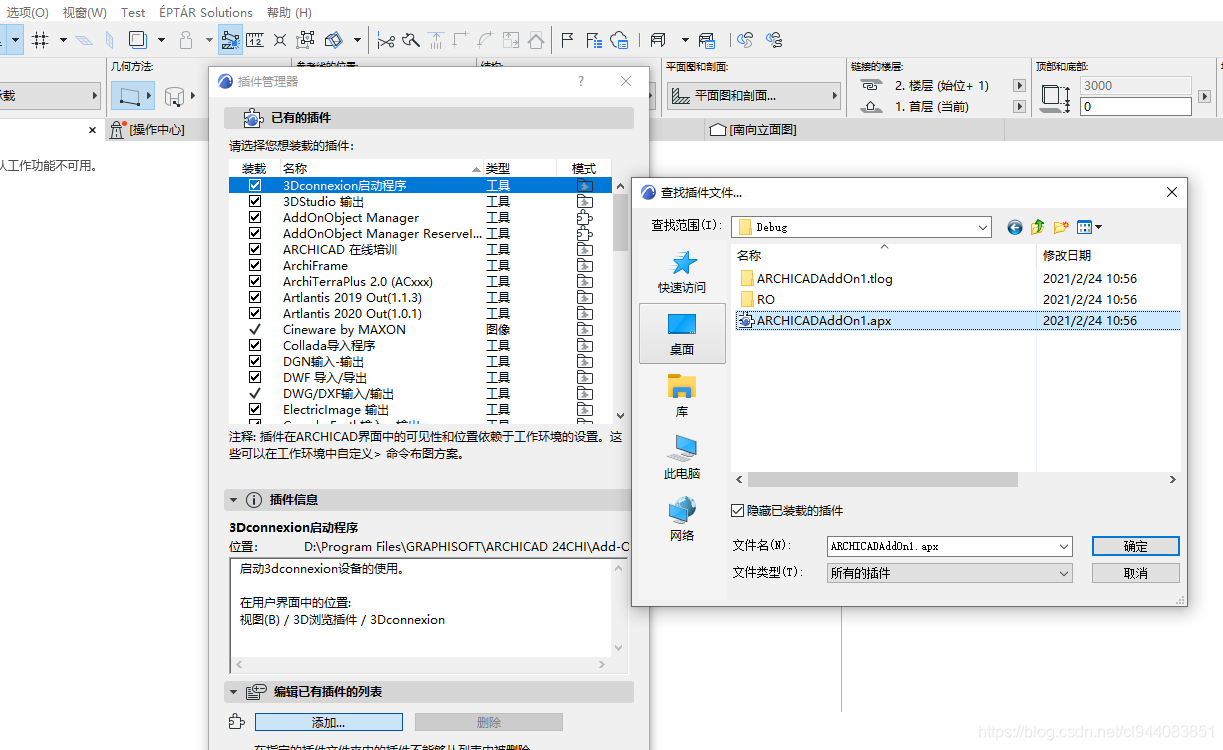Viewport: 1223px width, 750px height.
Task: Open the 视窗(W) menu
Action: pos(84,12)
